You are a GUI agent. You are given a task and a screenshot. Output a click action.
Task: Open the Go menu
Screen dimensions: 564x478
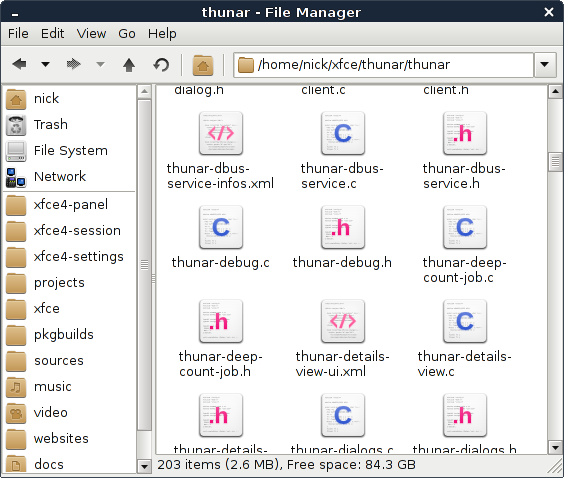point(127,34)
